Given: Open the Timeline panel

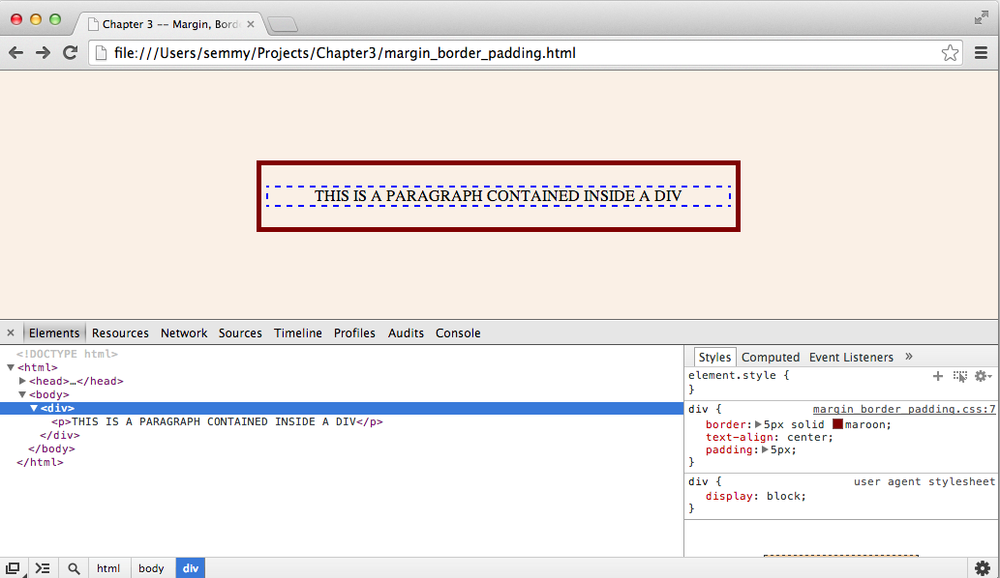Looking at the screenshot, I should point(298,333).
